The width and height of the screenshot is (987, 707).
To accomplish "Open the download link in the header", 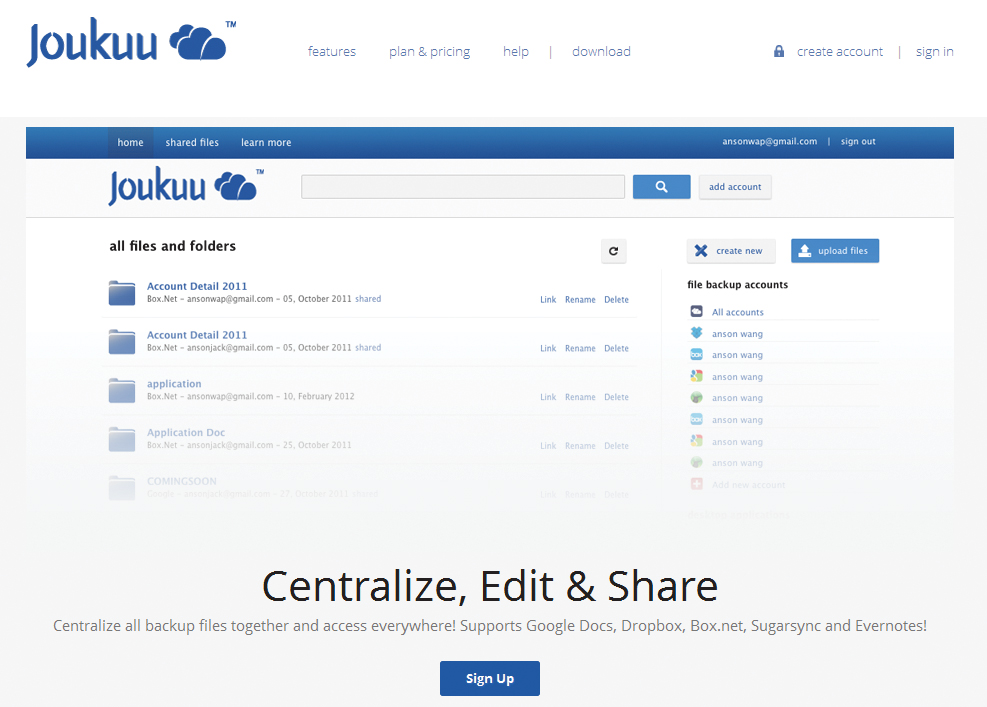I will (x=601, y=52).
